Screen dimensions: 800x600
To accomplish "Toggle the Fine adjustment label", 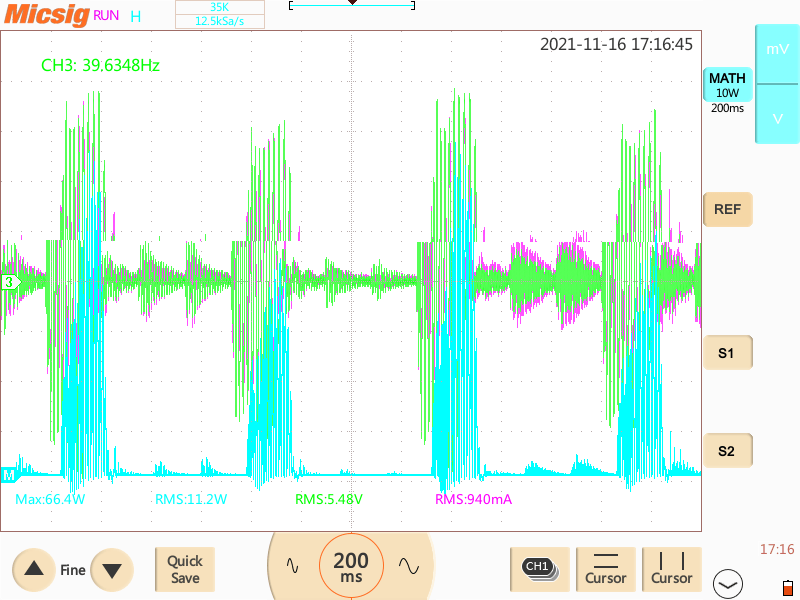I will pyautogui.click(x=73, y=570).
